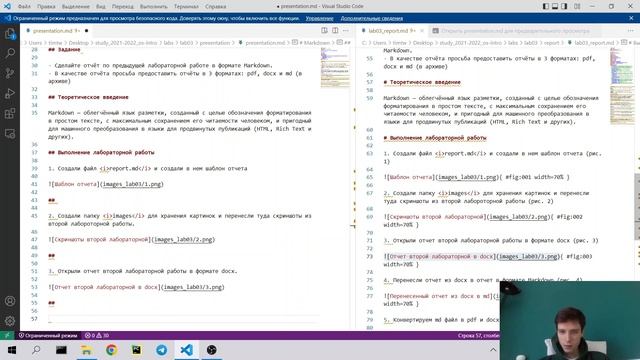This screenshot has height=360, width=640.
Task: Open the presentation.md preview tab
Action: click(514, 31)
